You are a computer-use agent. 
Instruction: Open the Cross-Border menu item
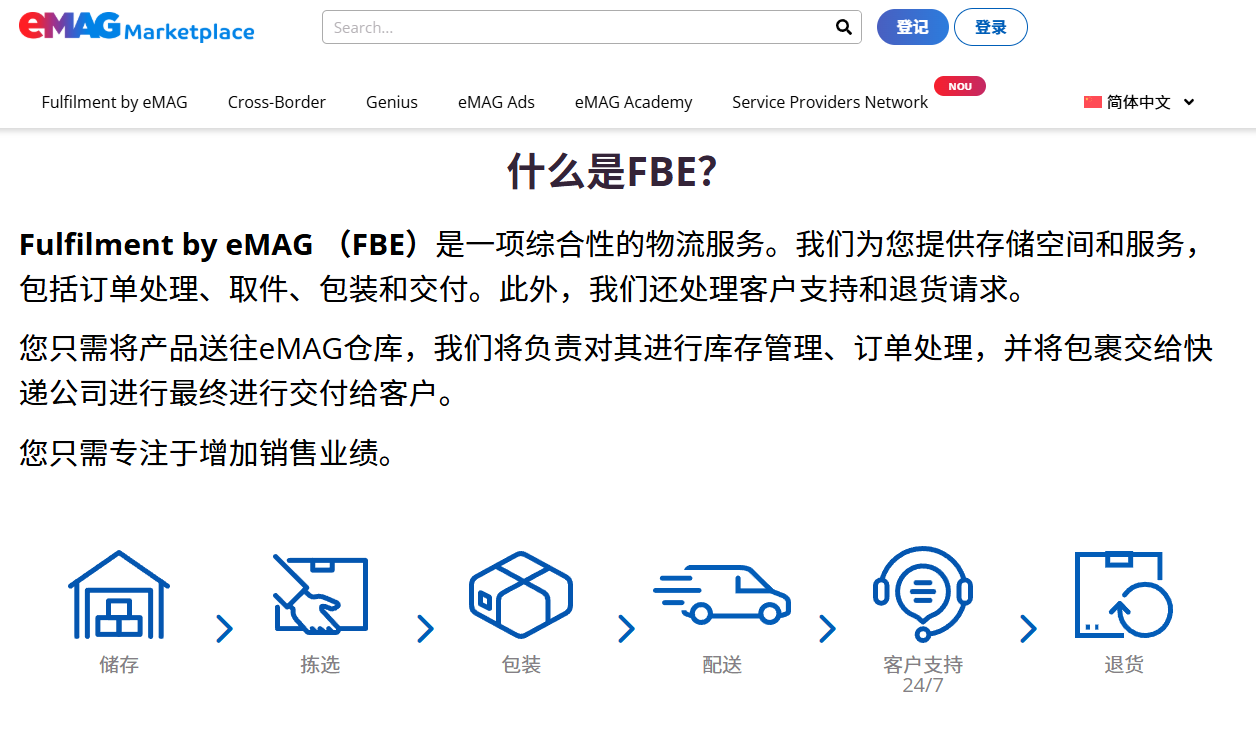pyautogui.click(x=277, y=102)
